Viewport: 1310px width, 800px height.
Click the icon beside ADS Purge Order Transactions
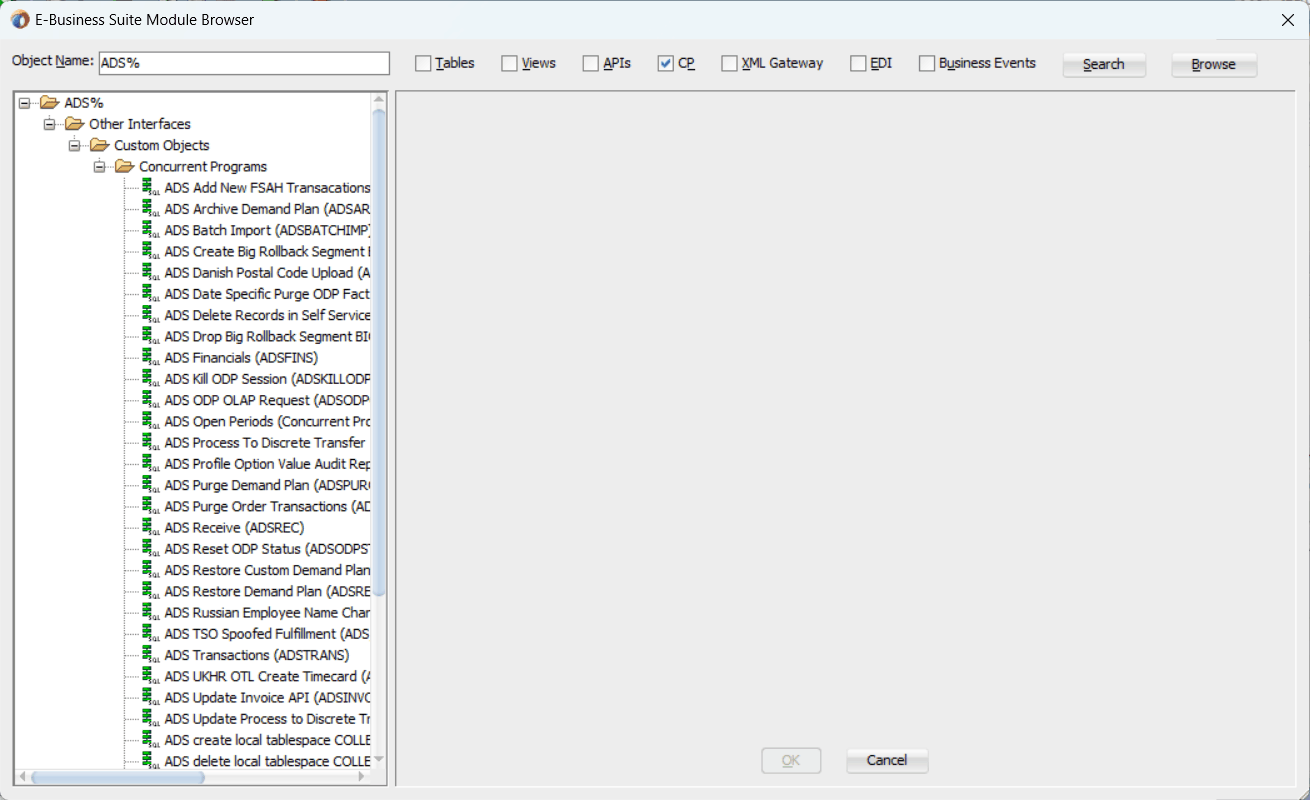tap(151, 506)
